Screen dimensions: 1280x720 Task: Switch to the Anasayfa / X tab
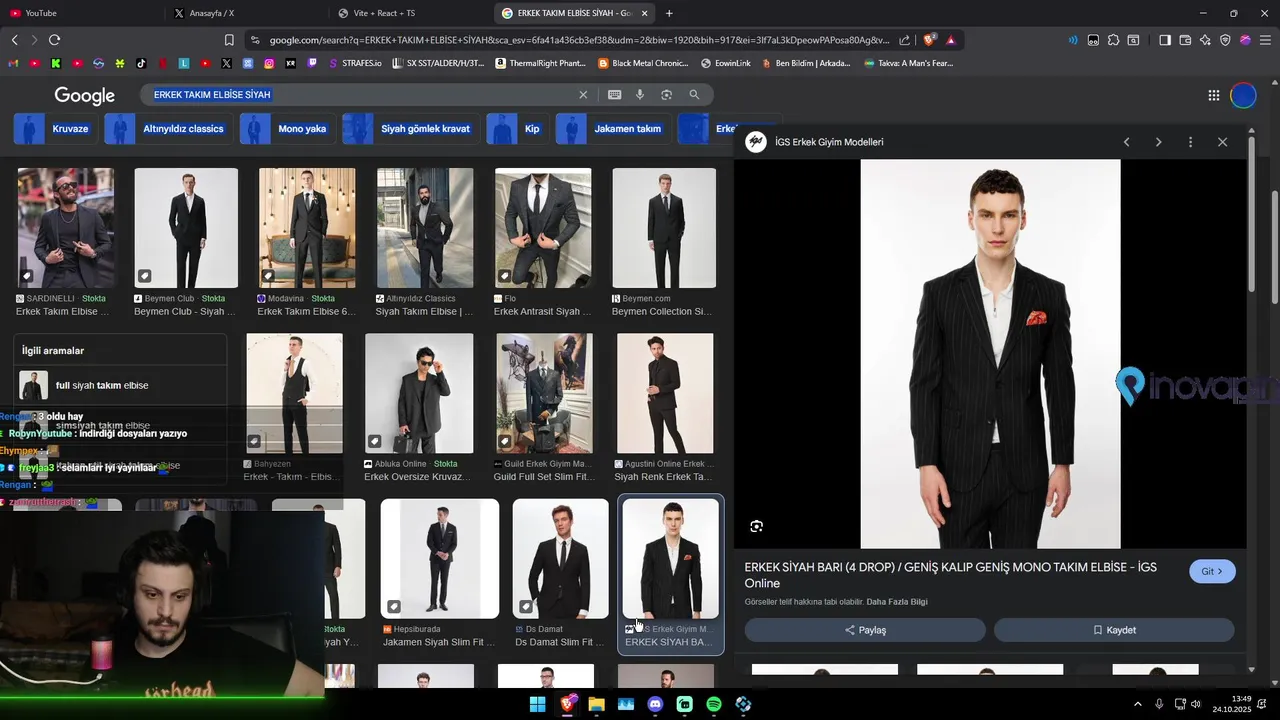[x=245, y=13]
